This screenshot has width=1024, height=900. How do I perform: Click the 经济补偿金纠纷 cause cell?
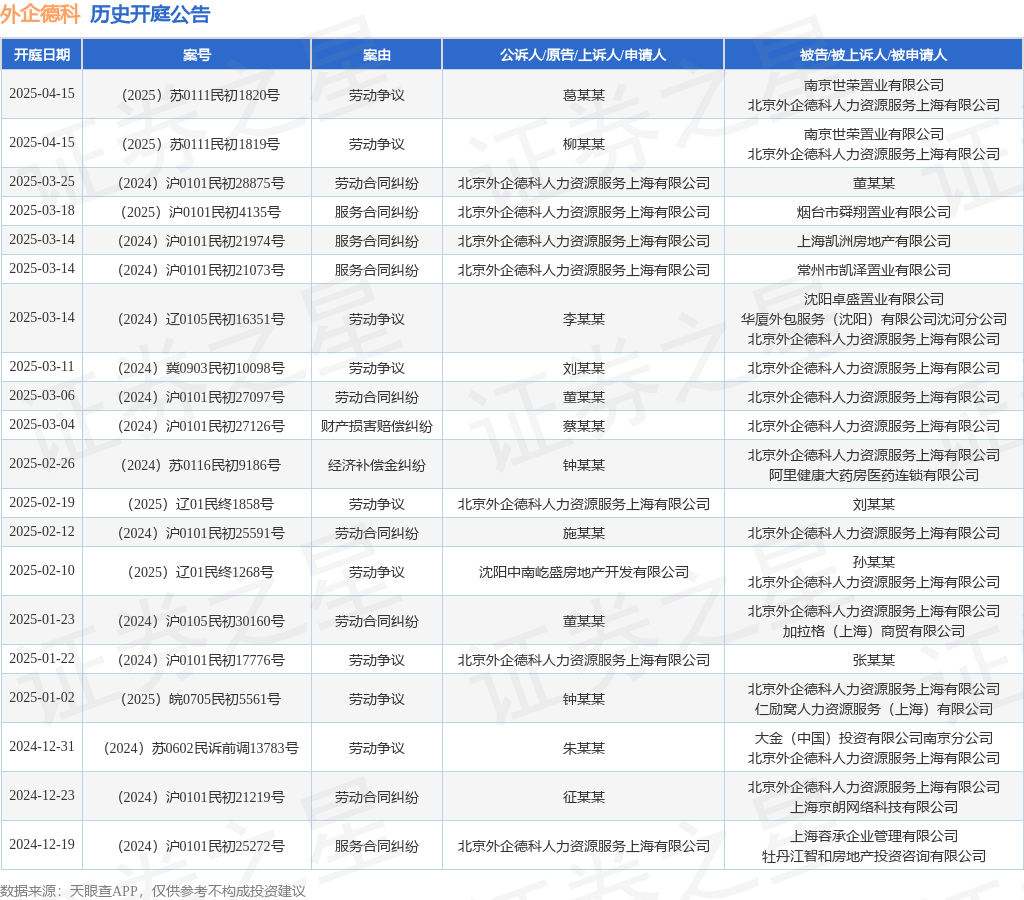pos(377,465)
